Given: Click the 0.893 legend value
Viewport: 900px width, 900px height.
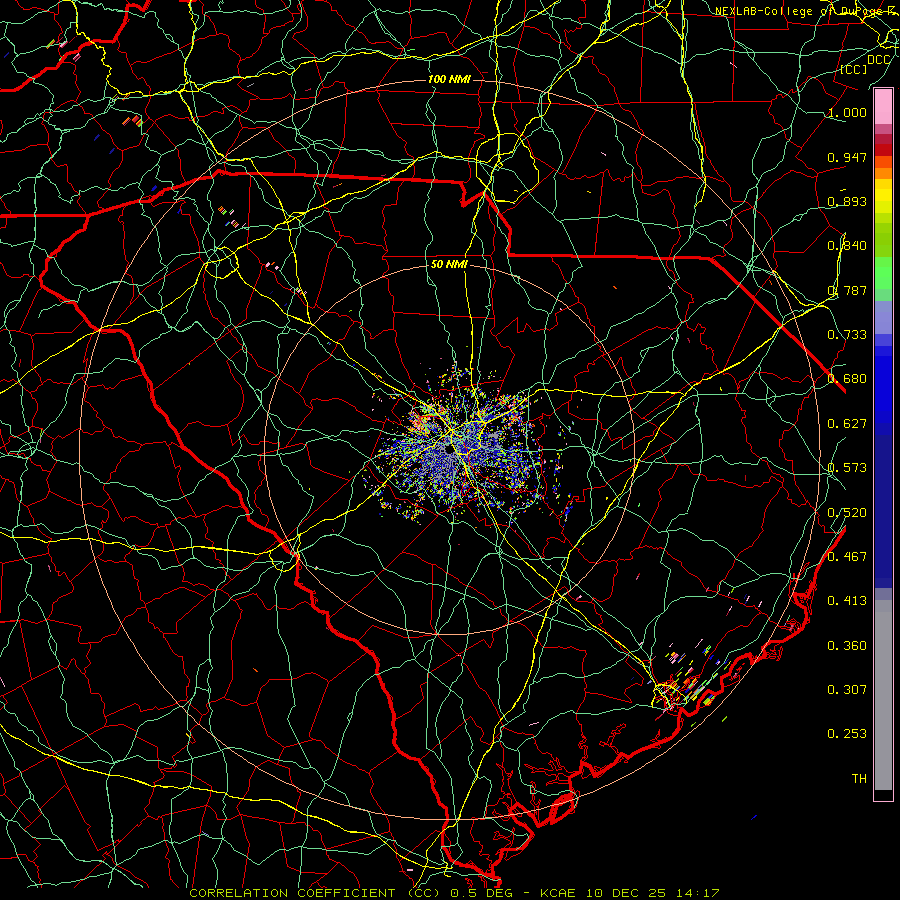Looking at the screenshot, I should point(847,201).
